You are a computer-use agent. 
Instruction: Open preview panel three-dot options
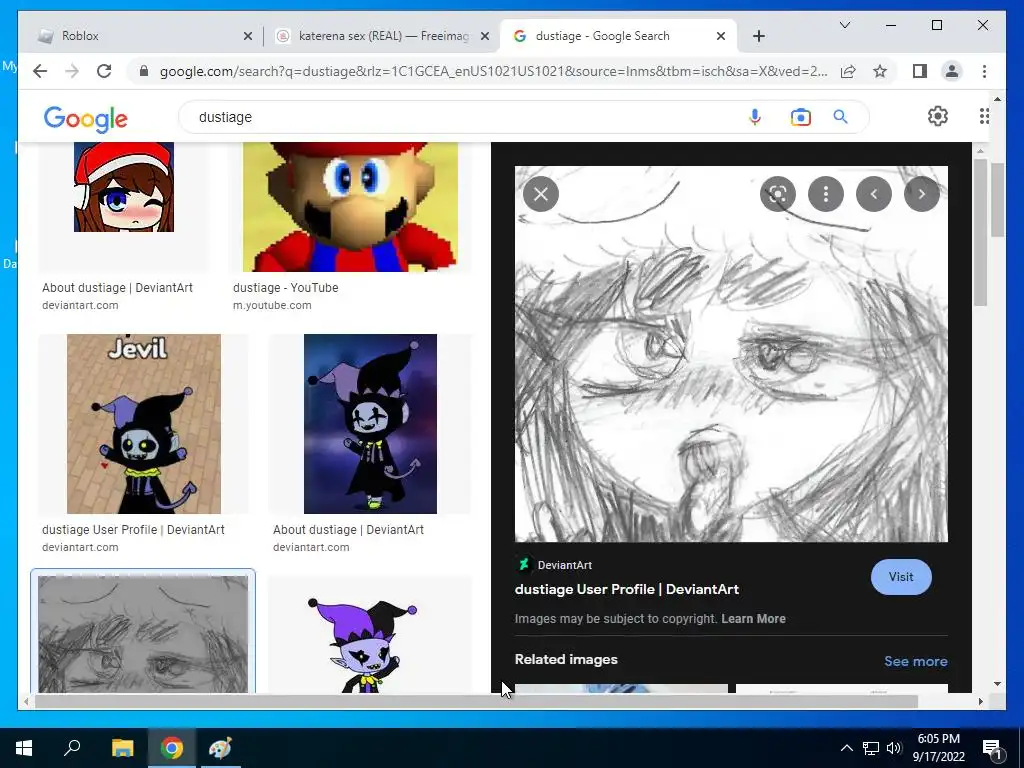[825, 194]
